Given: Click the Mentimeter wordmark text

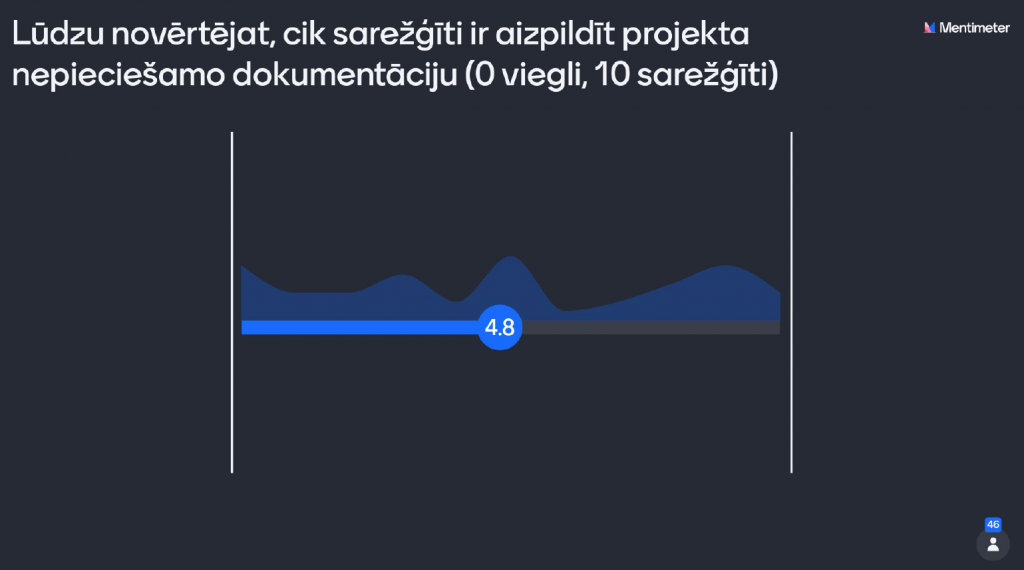Looking at the screenshot, I should pos(973,28).
